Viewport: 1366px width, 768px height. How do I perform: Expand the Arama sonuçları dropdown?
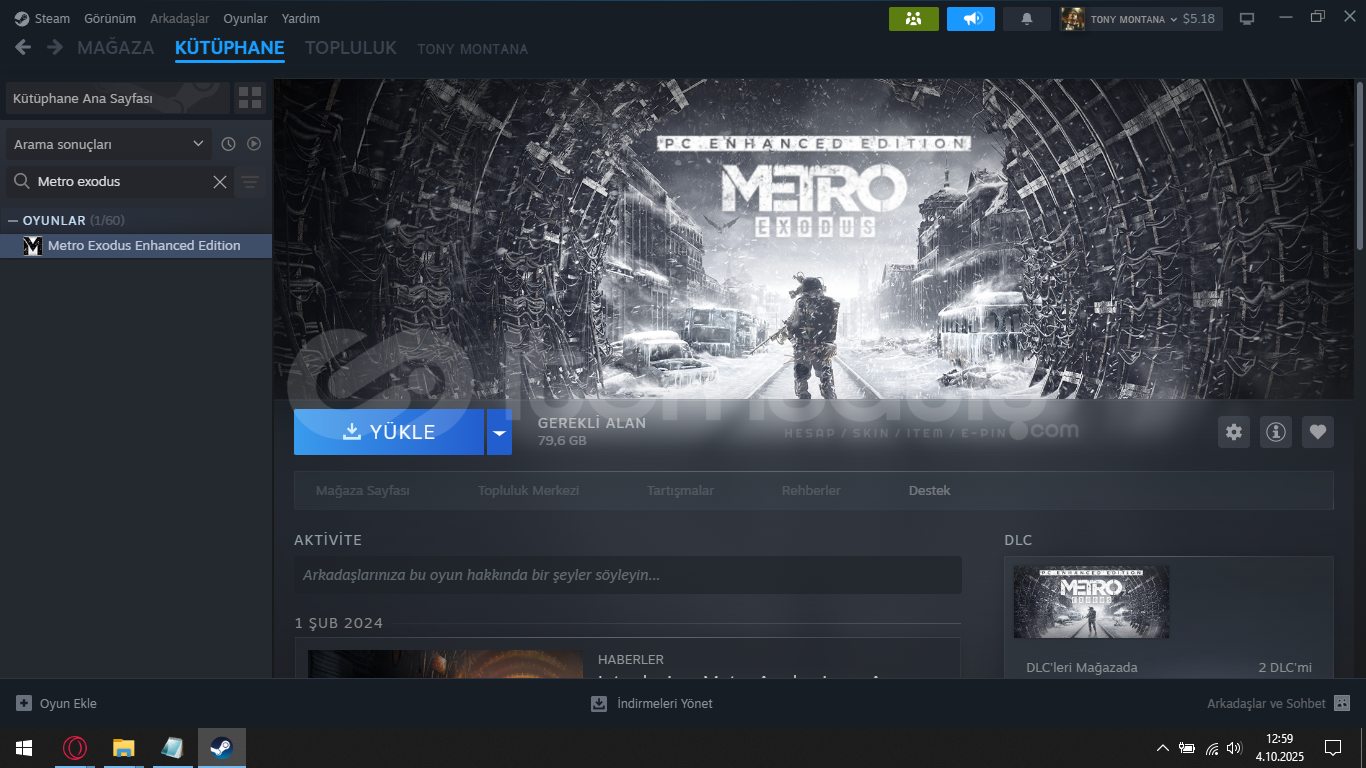[109, 144]
